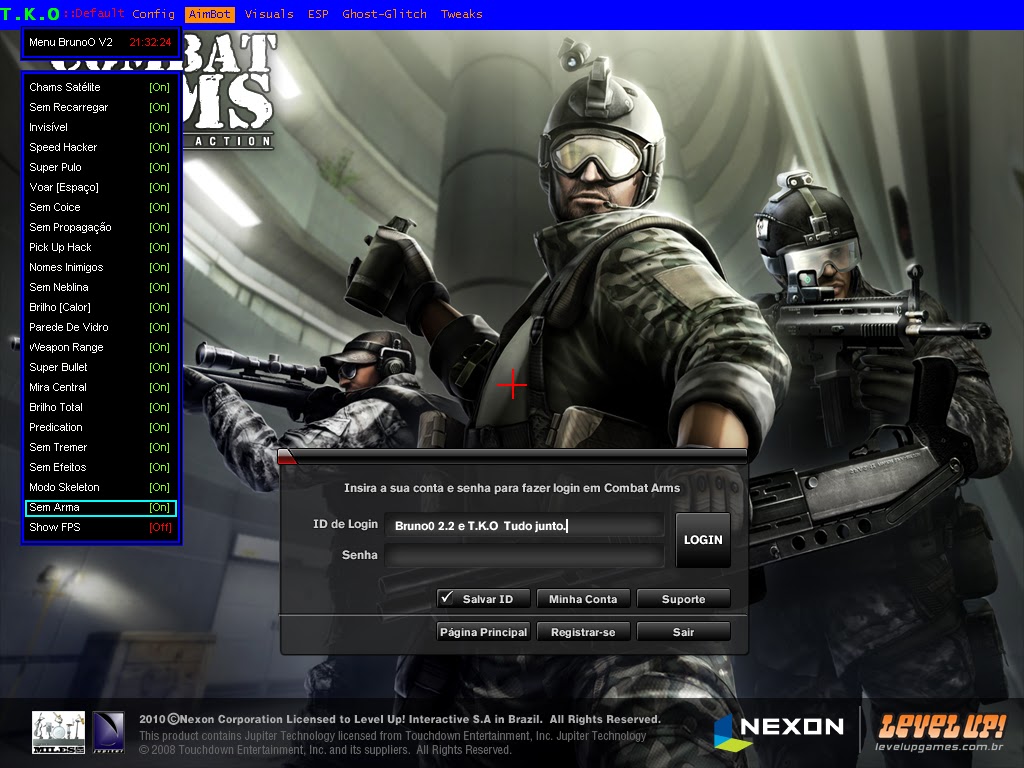Toggle Speed Hacker option

100,147
